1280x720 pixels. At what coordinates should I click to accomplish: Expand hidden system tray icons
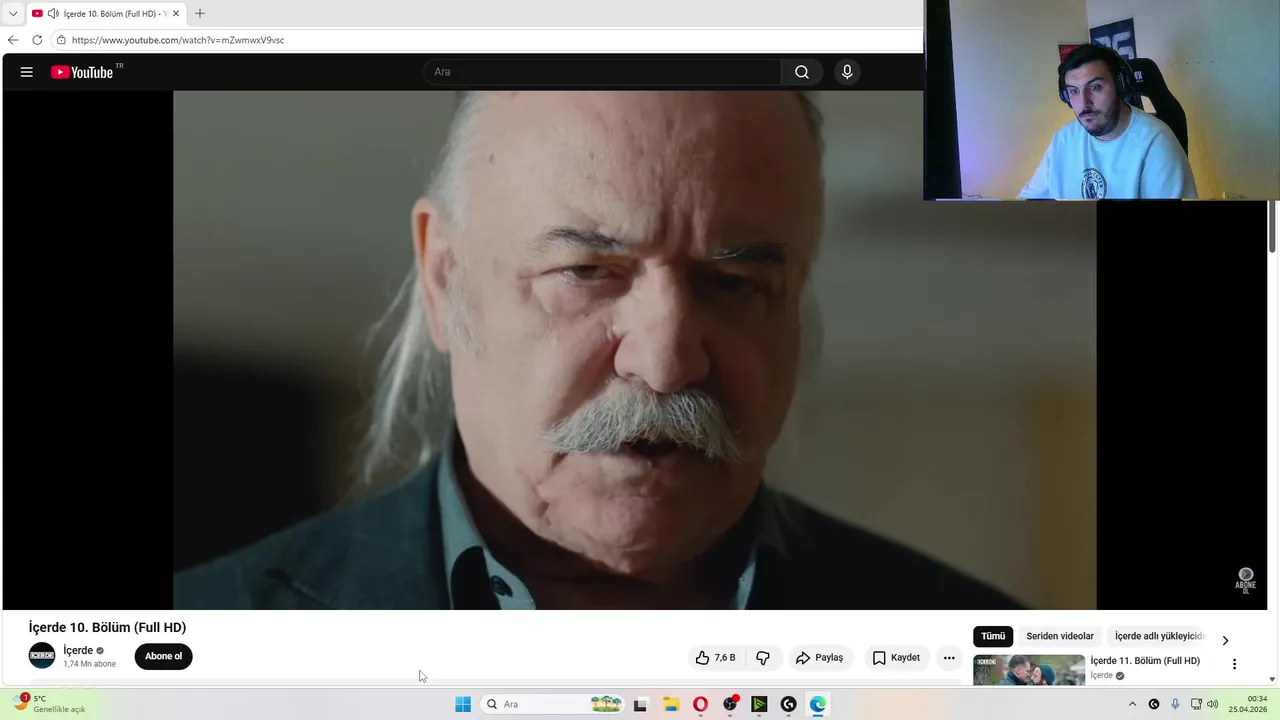1132,704
